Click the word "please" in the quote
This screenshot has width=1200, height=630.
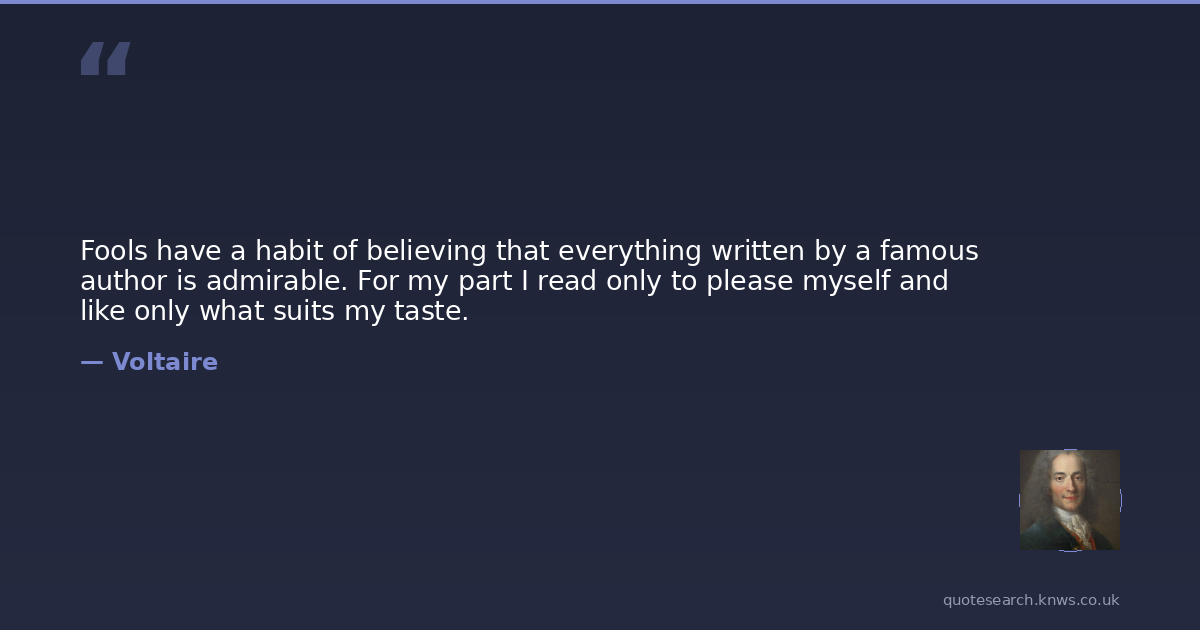pyautogui.click(x=749, y=281)
